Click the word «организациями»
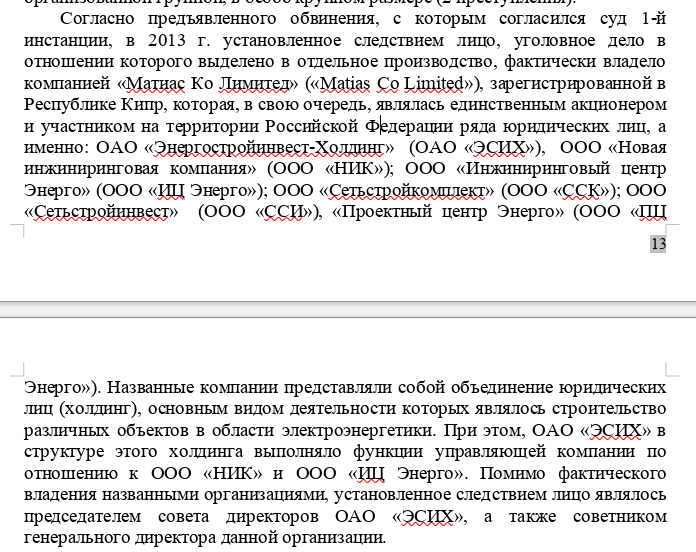Viewport: 696px width, 552px height. 266,495
